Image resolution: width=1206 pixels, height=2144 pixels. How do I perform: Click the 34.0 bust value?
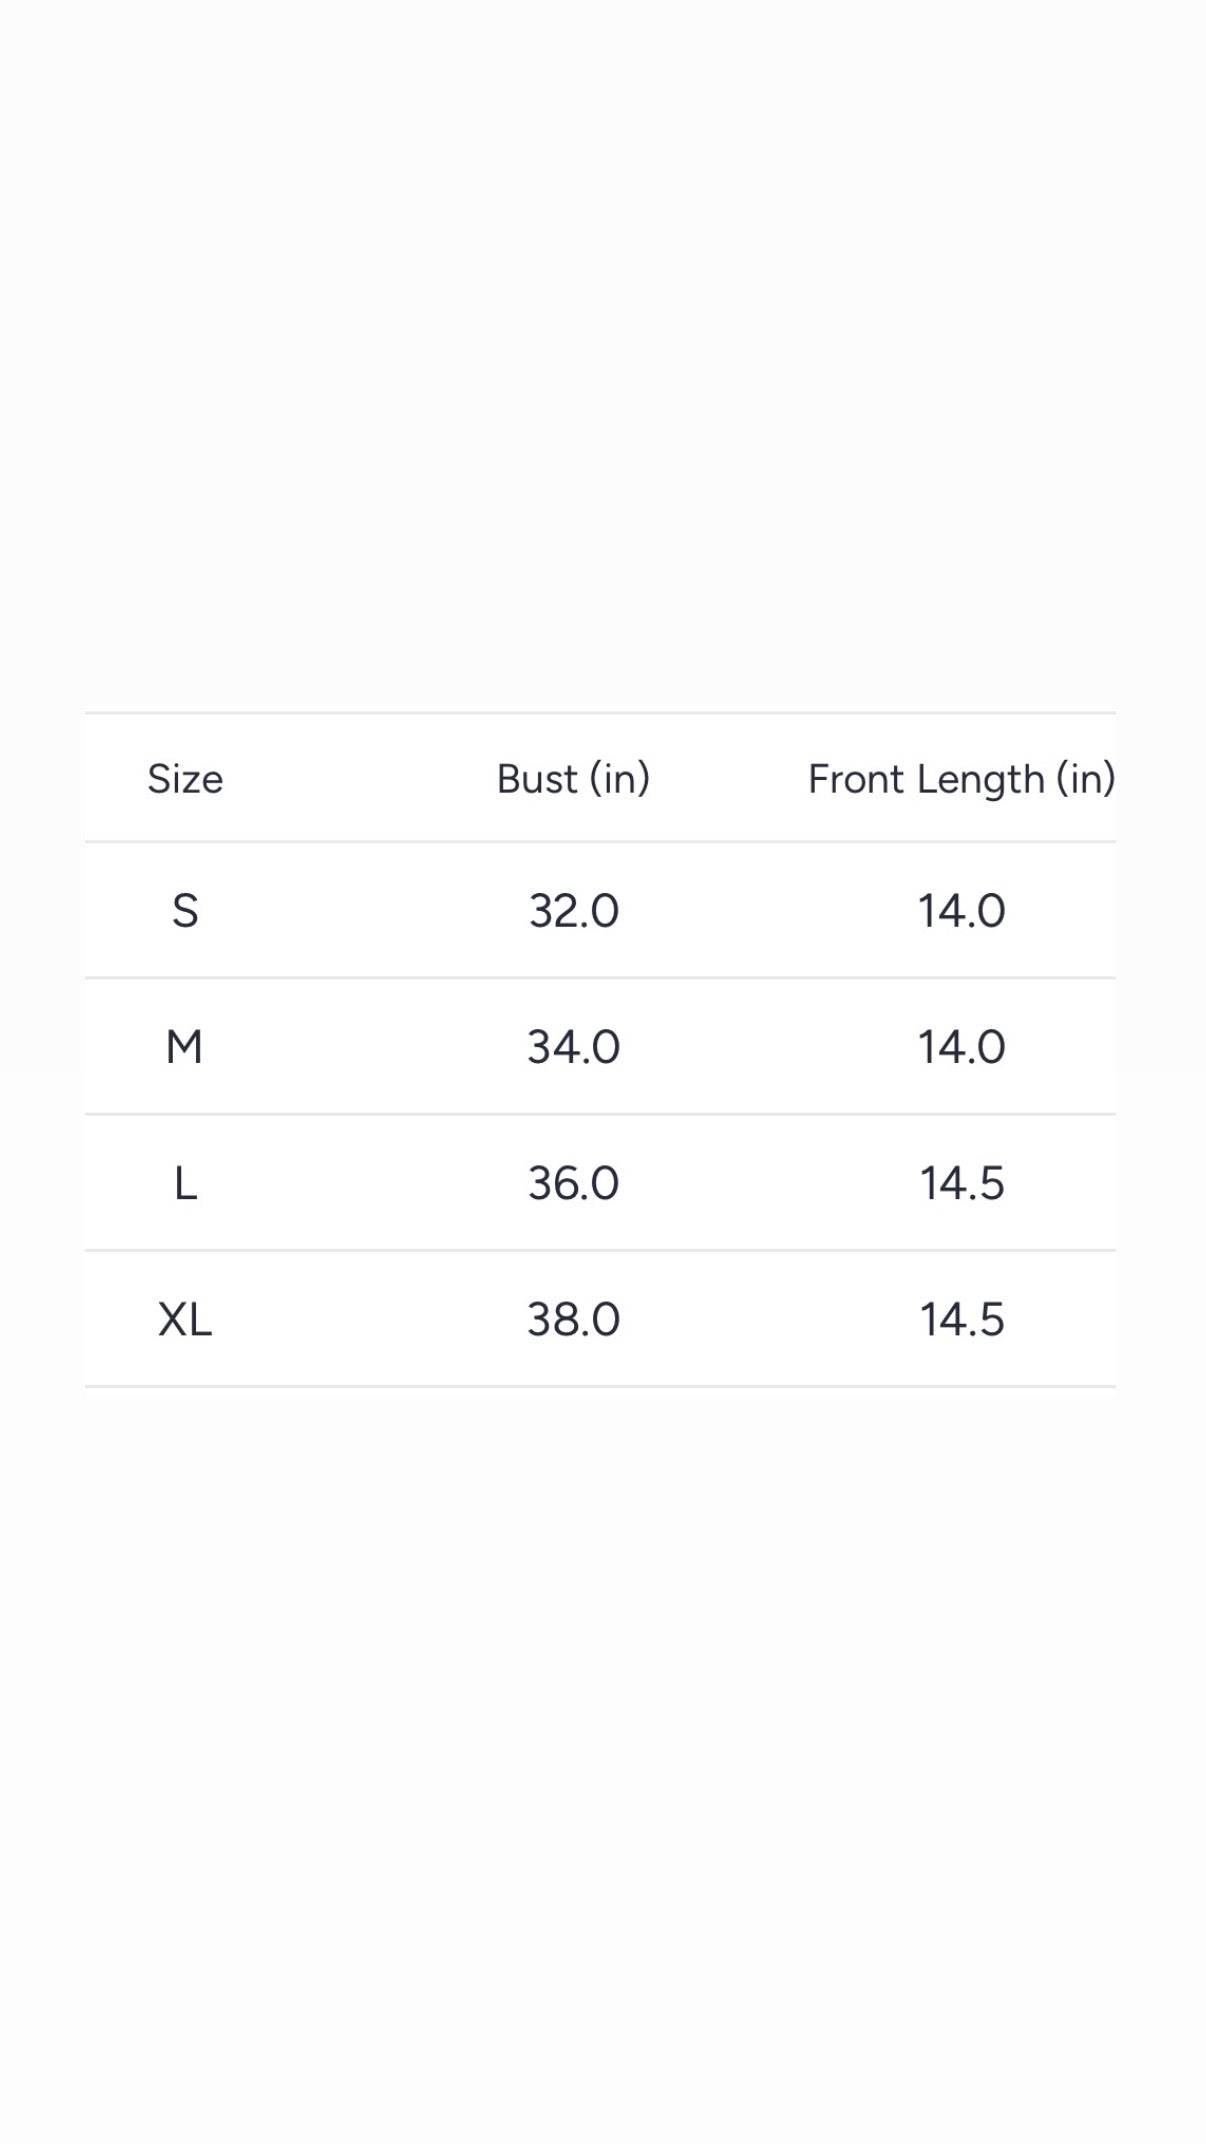coord(573,1047)
